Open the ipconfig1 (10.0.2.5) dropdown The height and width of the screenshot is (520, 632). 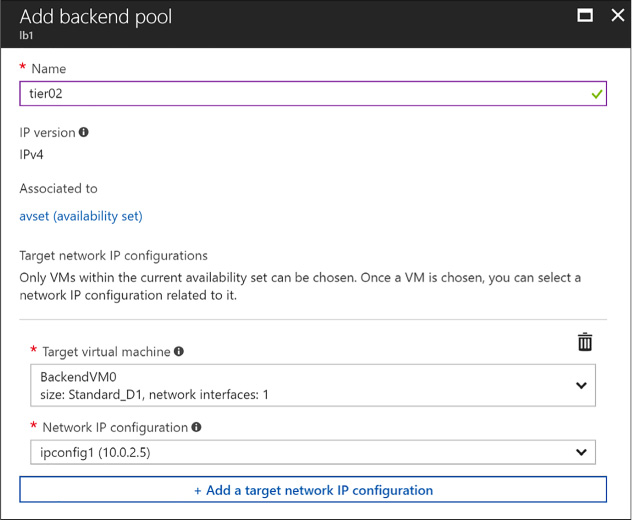313,452
